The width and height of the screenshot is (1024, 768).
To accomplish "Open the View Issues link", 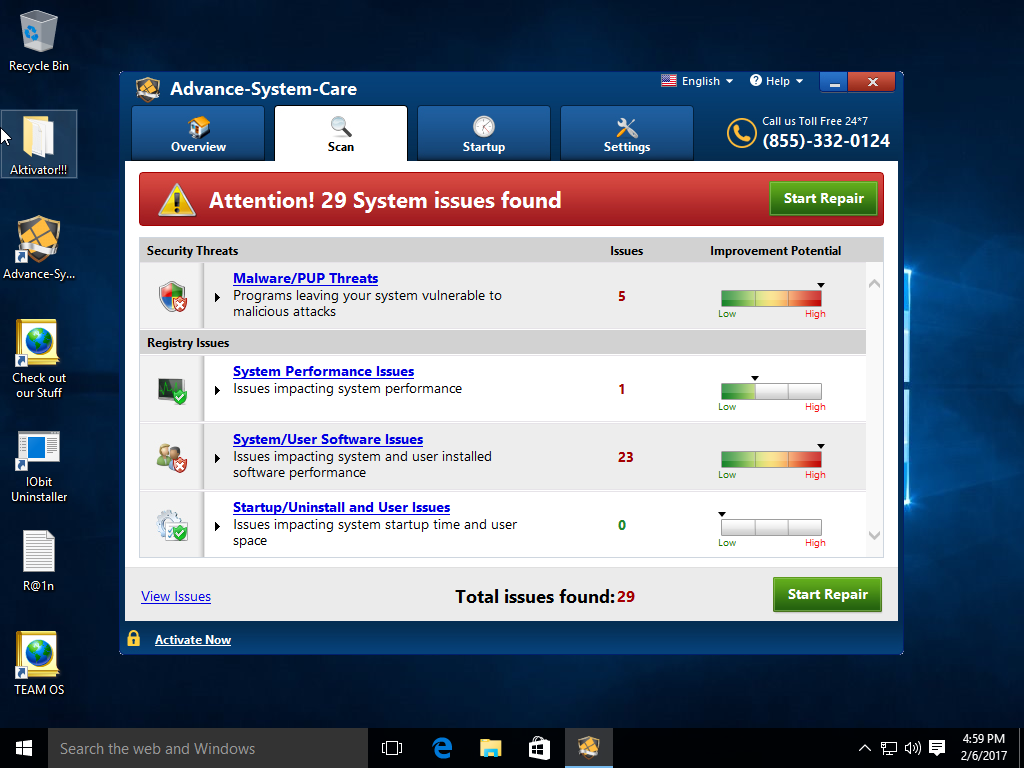I will 176,596.
